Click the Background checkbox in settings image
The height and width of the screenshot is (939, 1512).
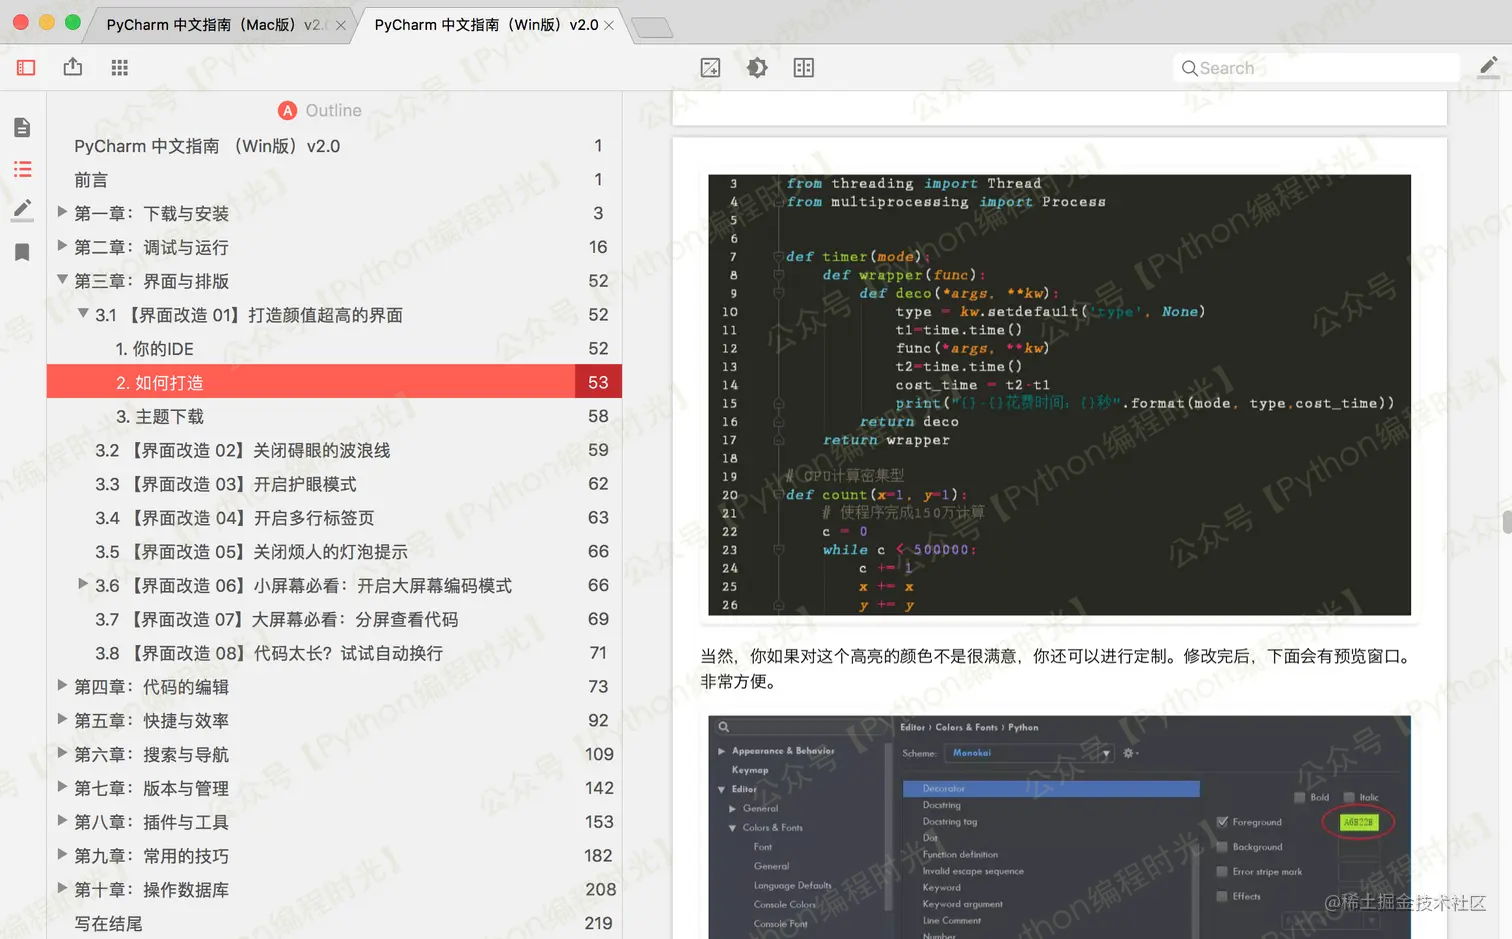1222,847
